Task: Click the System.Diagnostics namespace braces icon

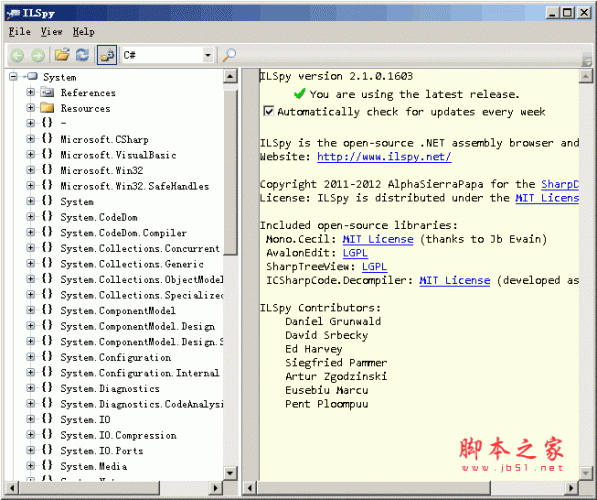Action: pos(47,388)
